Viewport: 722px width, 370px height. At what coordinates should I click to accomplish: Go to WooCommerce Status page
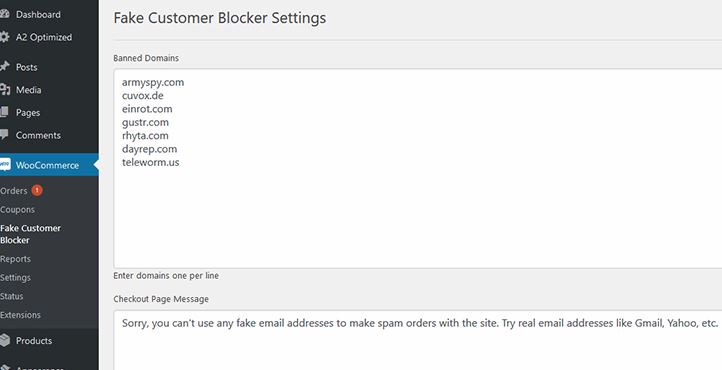12,296
